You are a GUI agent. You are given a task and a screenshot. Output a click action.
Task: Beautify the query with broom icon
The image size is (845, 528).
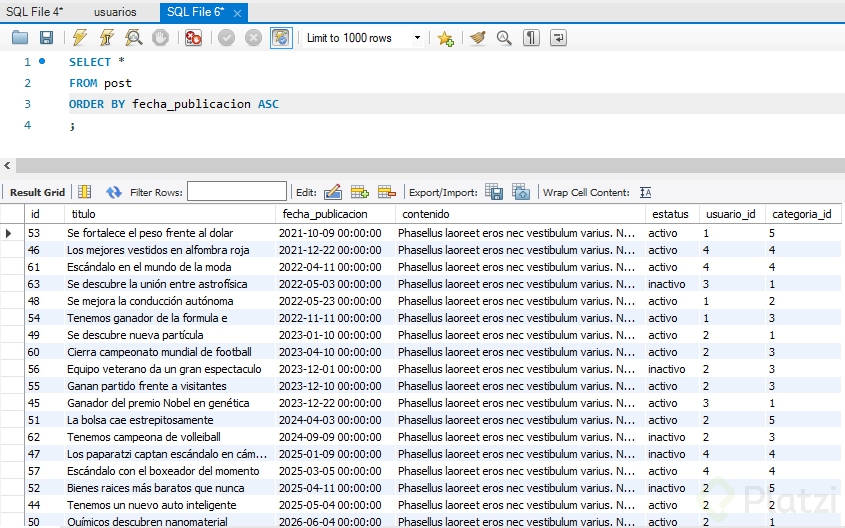click(x=477, y=38)
